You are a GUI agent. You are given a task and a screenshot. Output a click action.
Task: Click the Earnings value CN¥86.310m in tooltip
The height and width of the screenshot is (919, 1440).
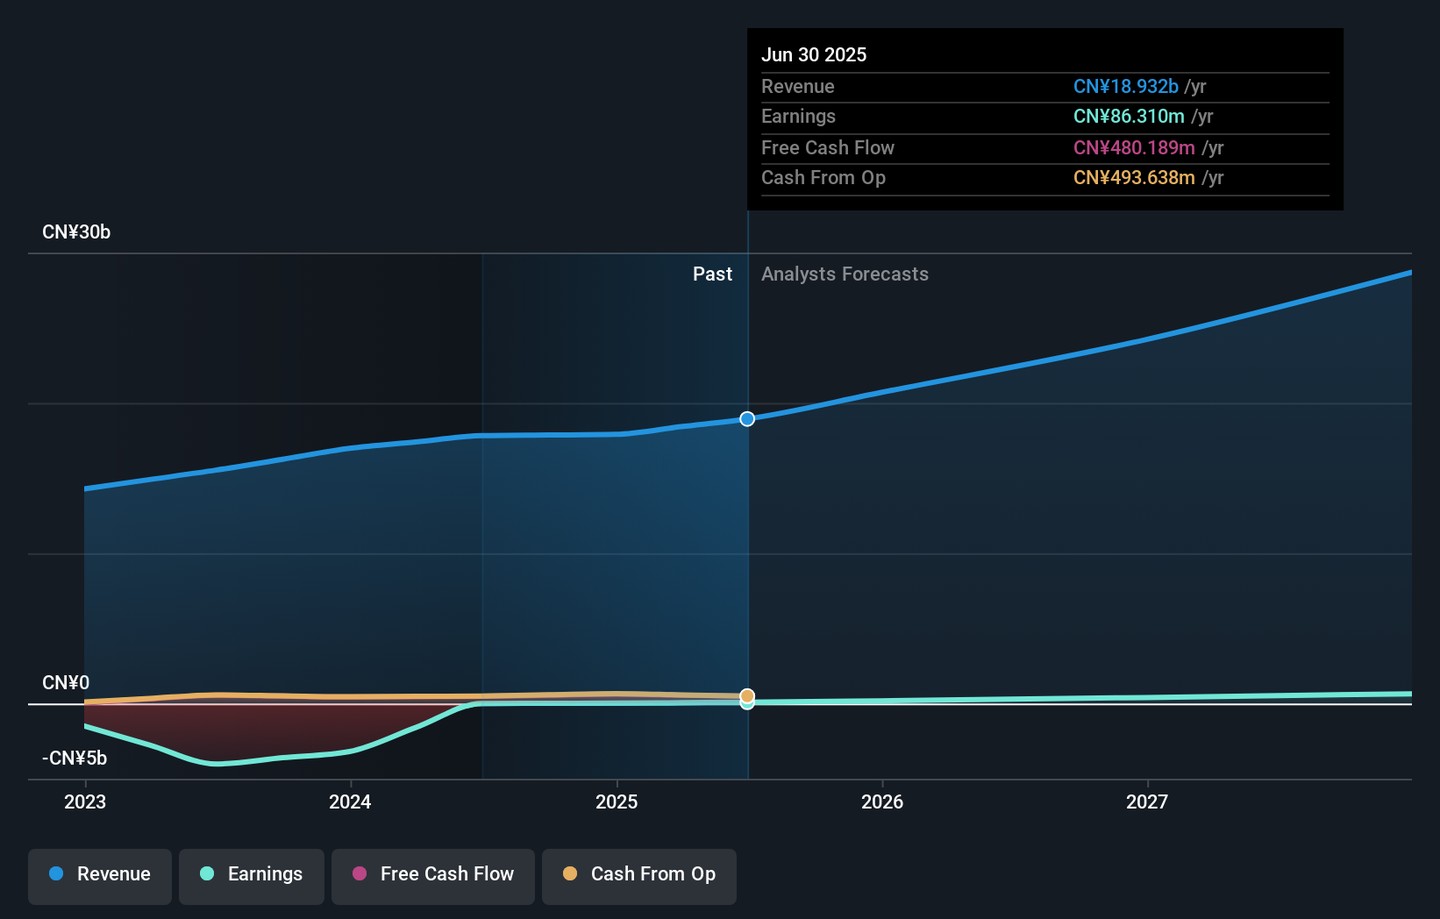(1128, 117)
